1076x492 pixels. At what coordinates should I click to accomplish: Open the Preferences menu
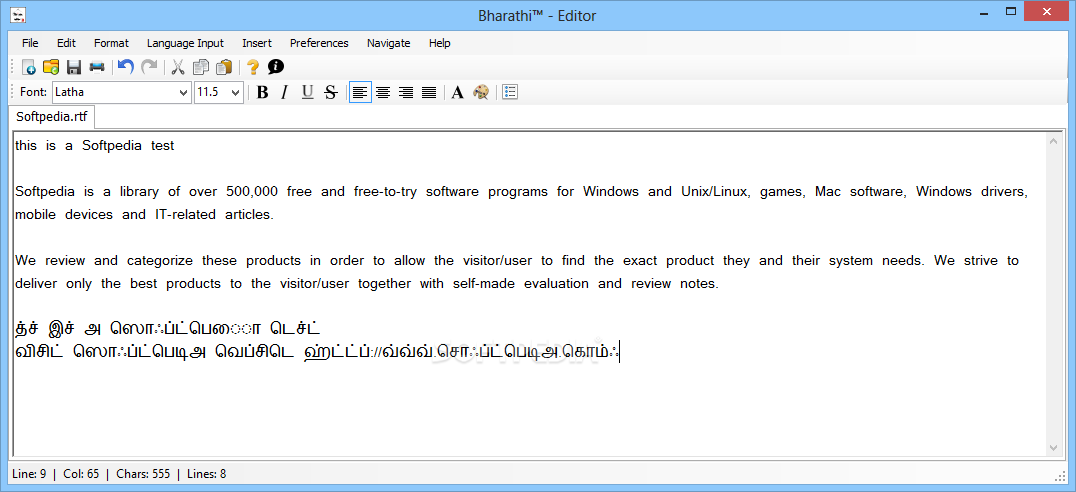(x=319, y=43)
